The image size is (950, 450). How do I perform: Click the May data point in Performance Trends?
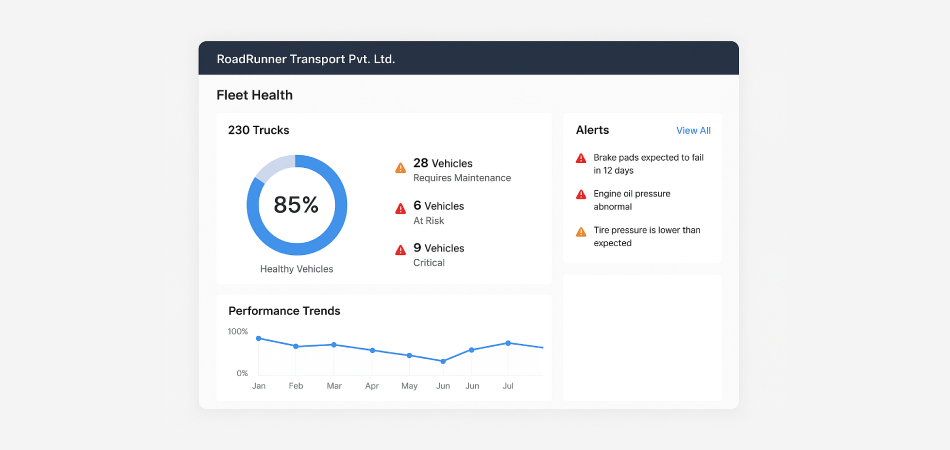pos(409,355)
